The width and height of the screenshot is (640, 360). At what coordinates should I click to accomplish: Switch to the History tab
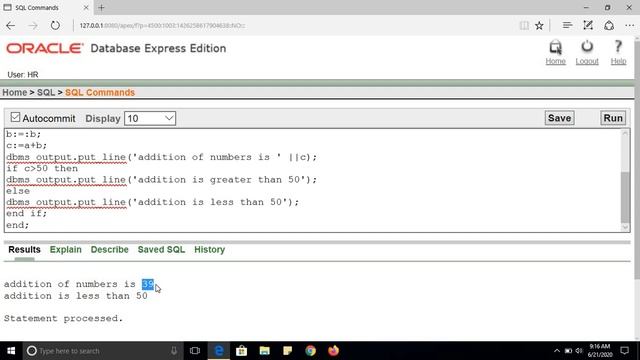pos(209,249)
